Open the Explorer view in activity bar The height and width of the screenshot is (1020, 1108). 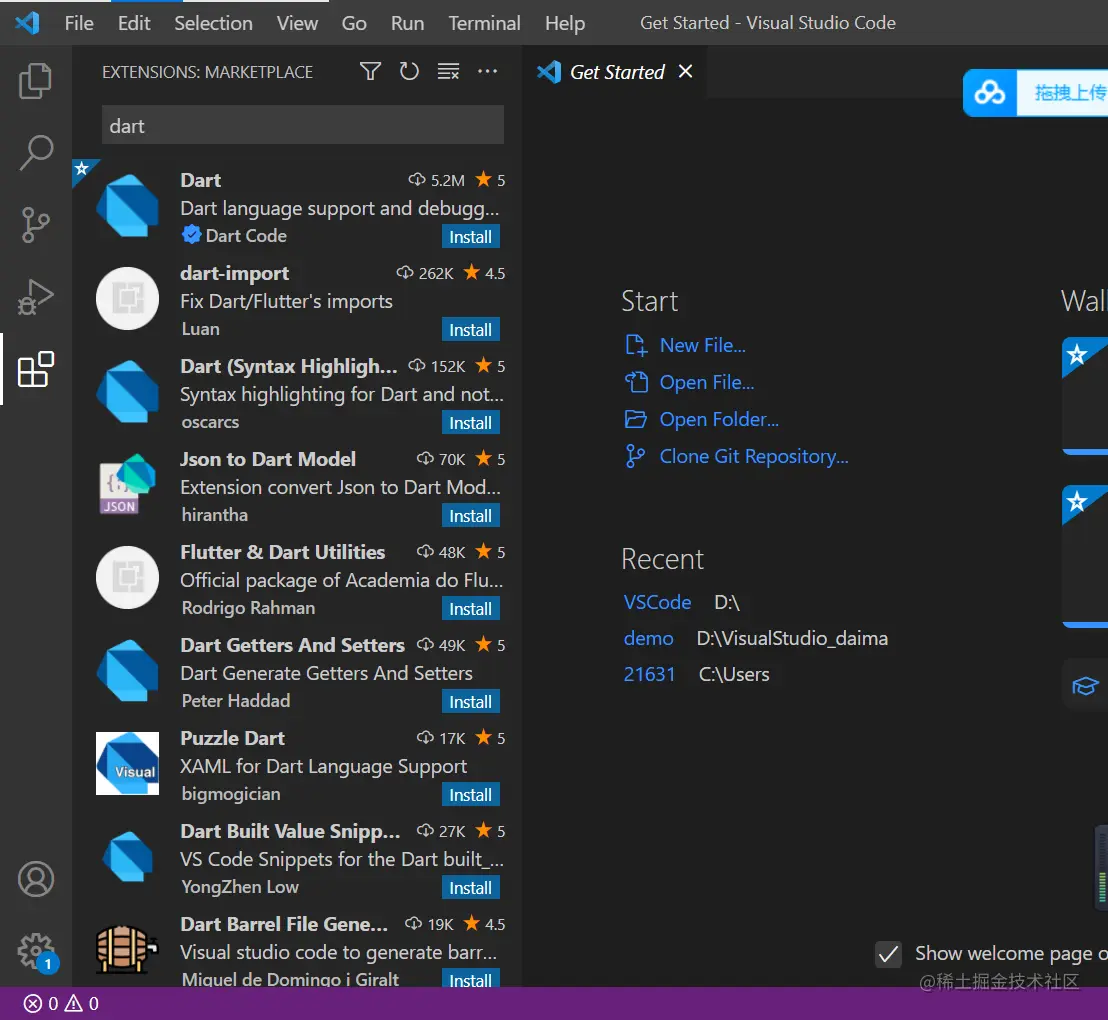point(35,81)
